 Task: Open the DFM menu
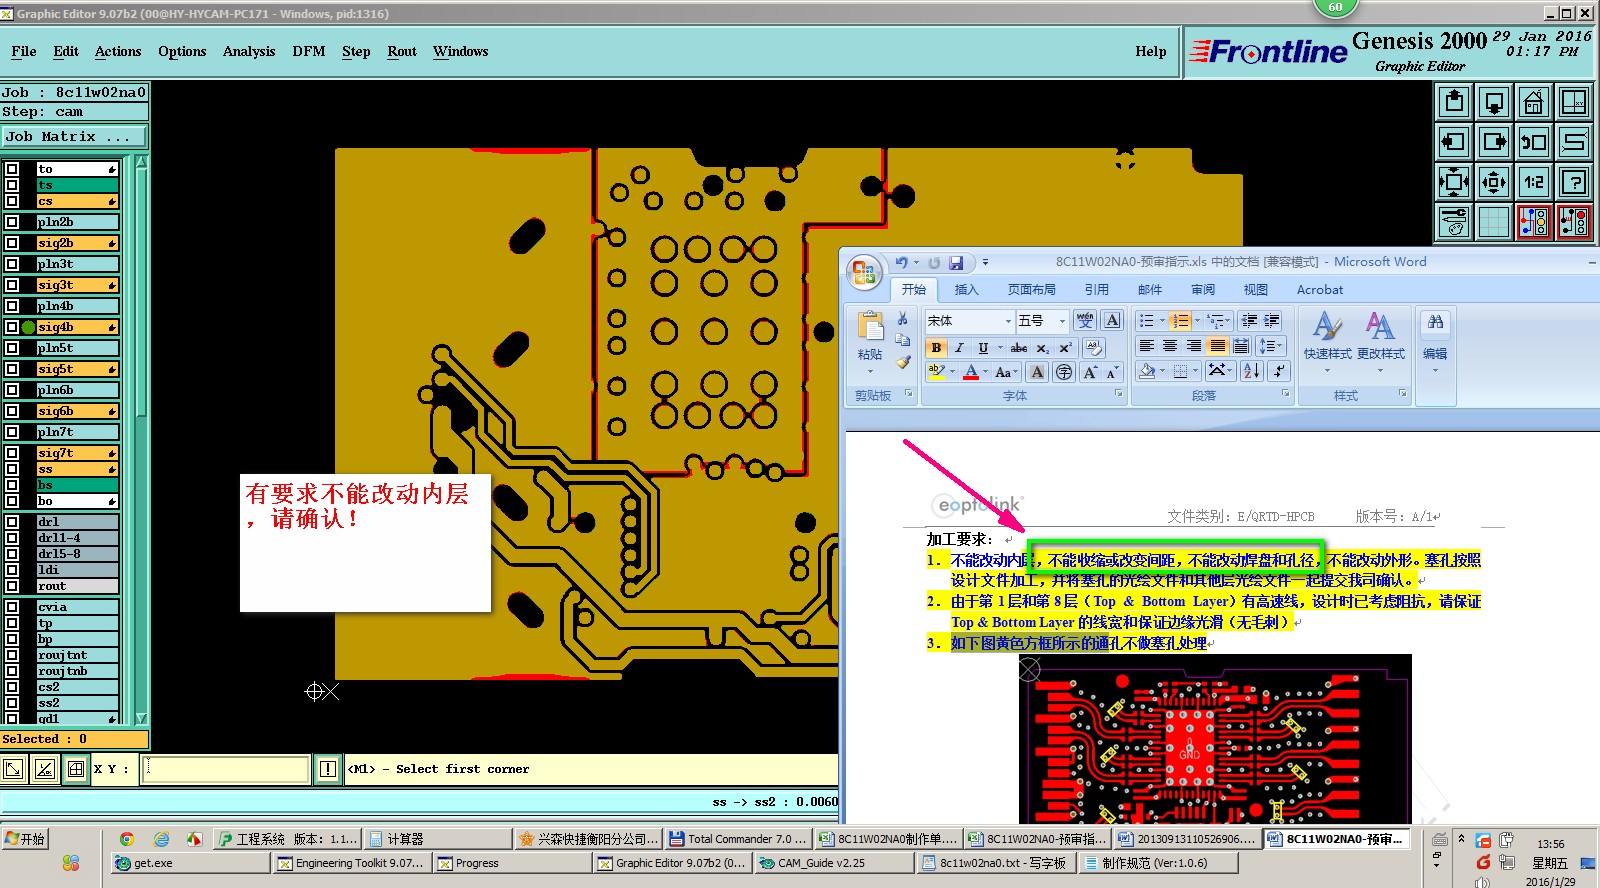[x=309, y=52]
